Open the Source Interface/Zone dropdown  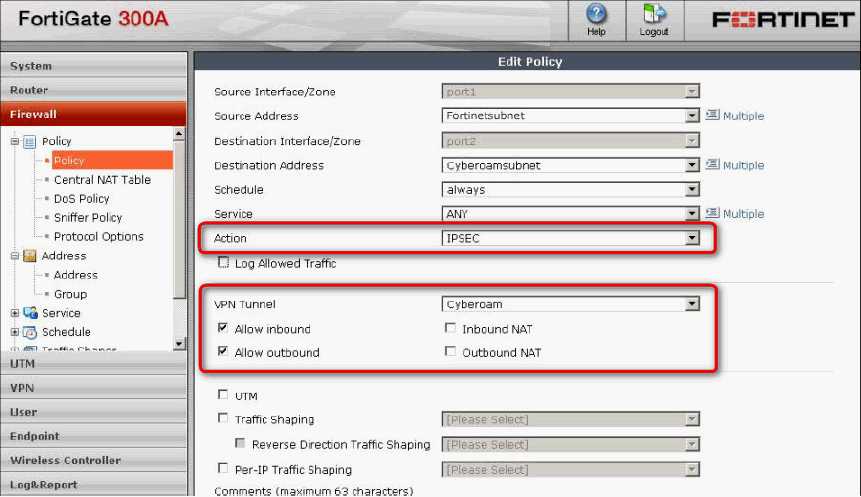coord(571,92)
